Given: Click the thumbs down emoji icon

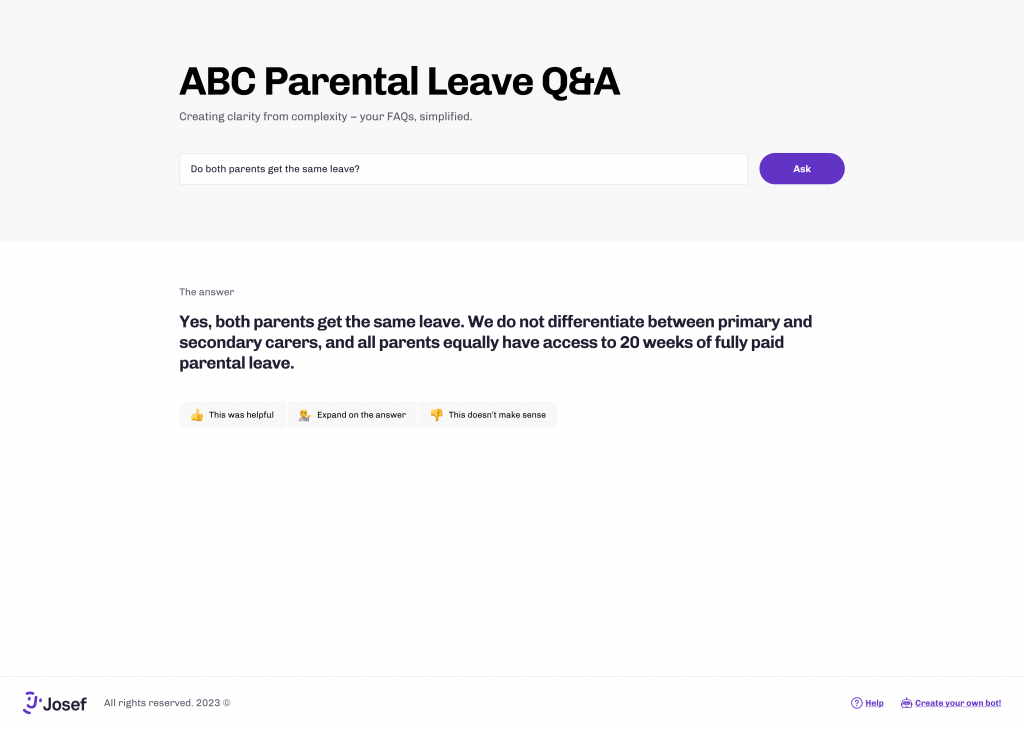Looking at the screenshot, I should tap(436, 415).
